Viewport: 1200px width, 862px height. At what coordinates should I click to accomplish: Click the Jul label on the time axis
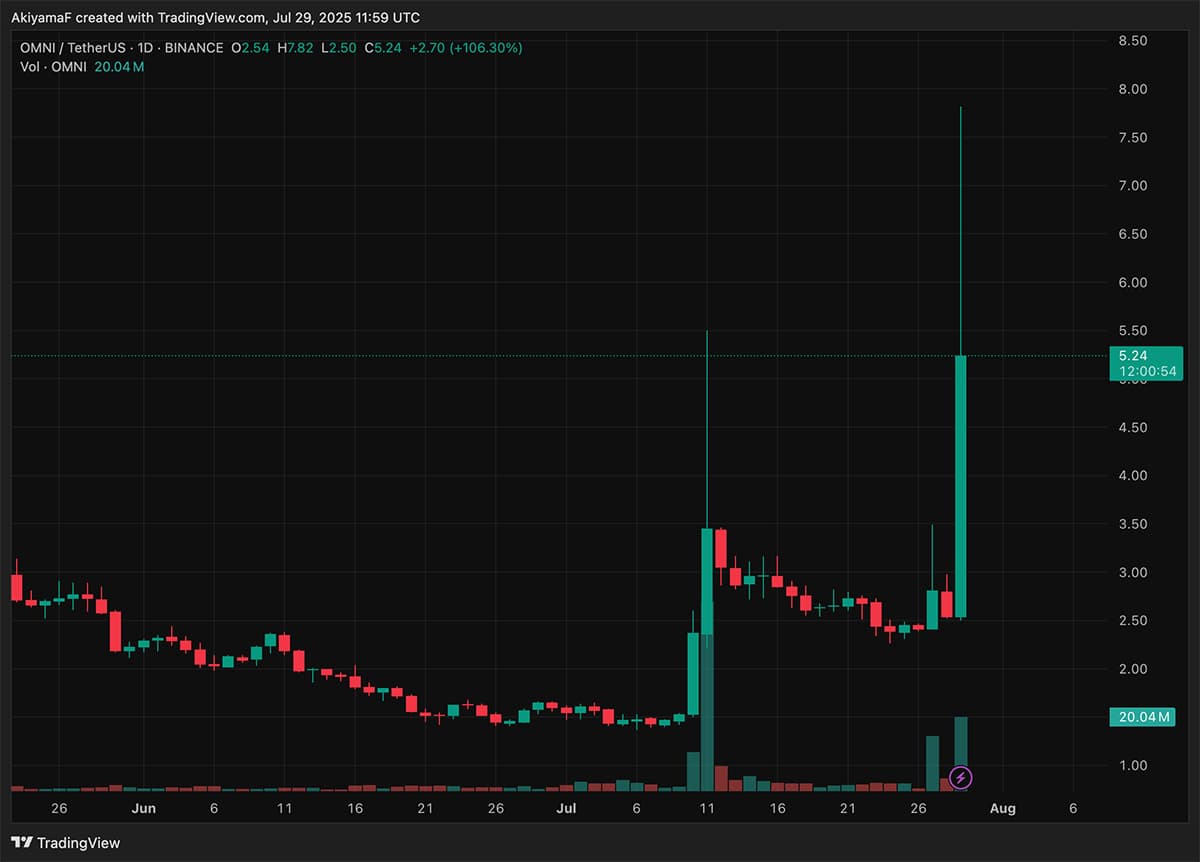(566, 808)
